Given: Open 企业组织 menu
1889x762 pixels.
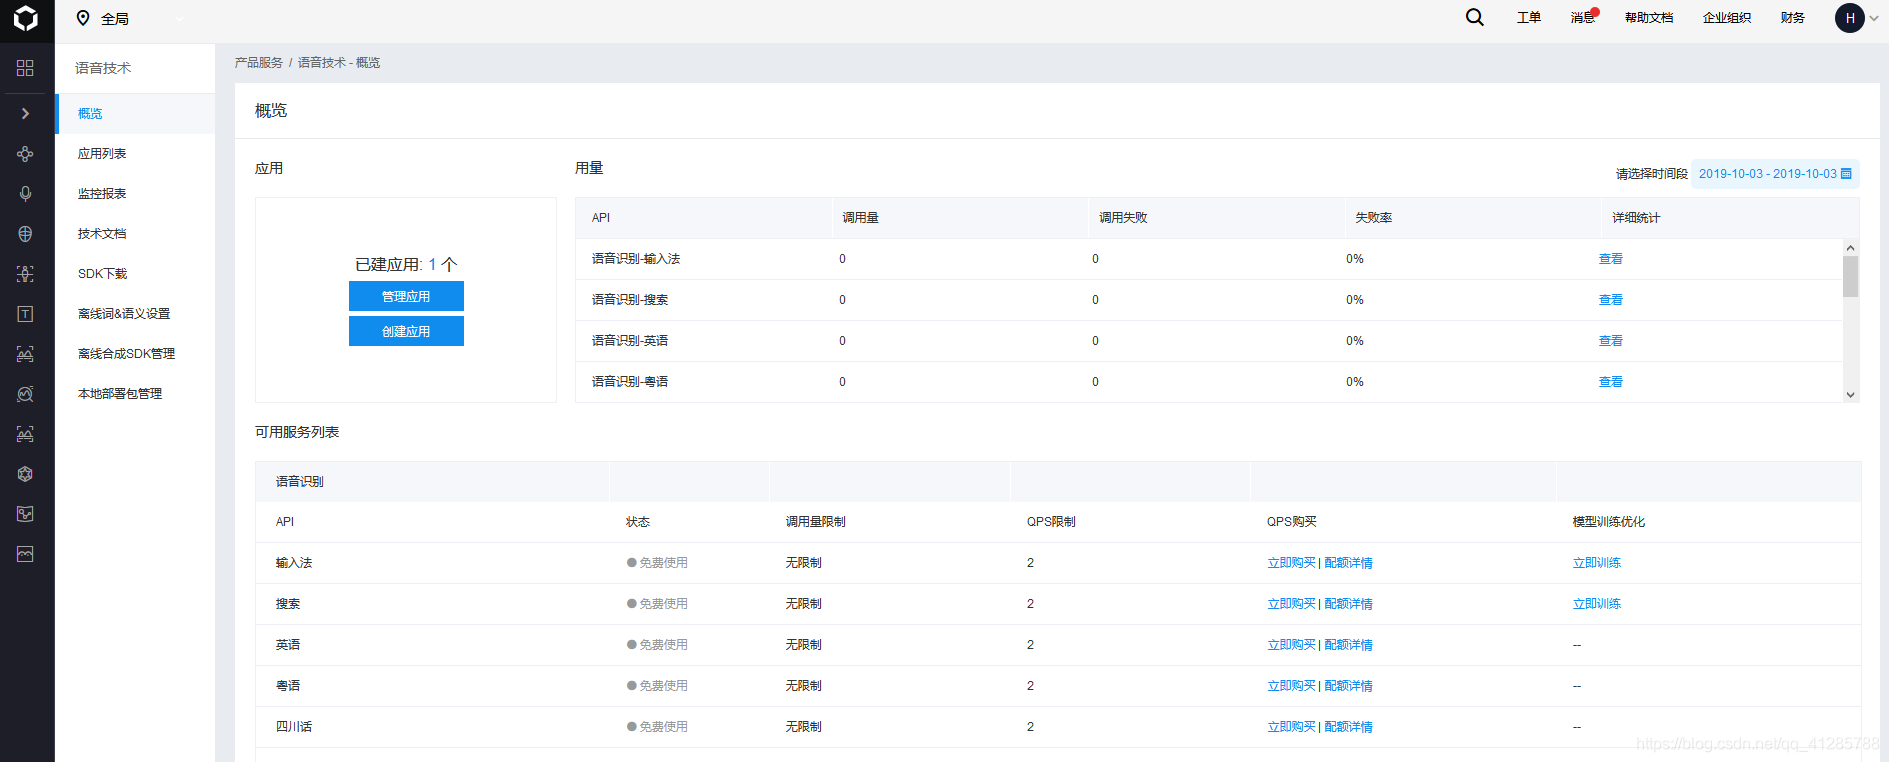Looking at the screenshot, I should pyautogui.click(x=1727, y=18).
